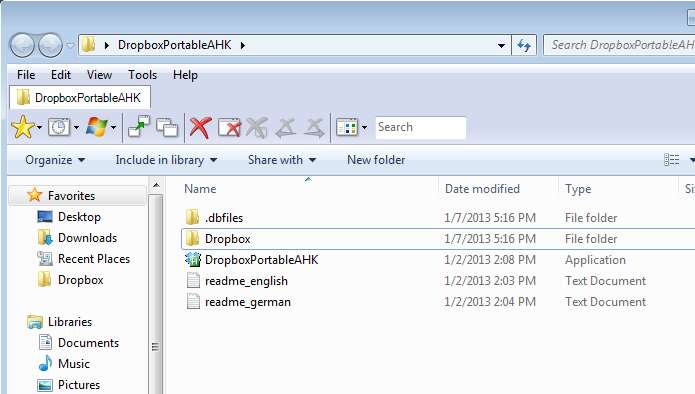Open the View menu
Image resolution: width=695 pixels, height=394 pixels.
[x=99, y=75]
